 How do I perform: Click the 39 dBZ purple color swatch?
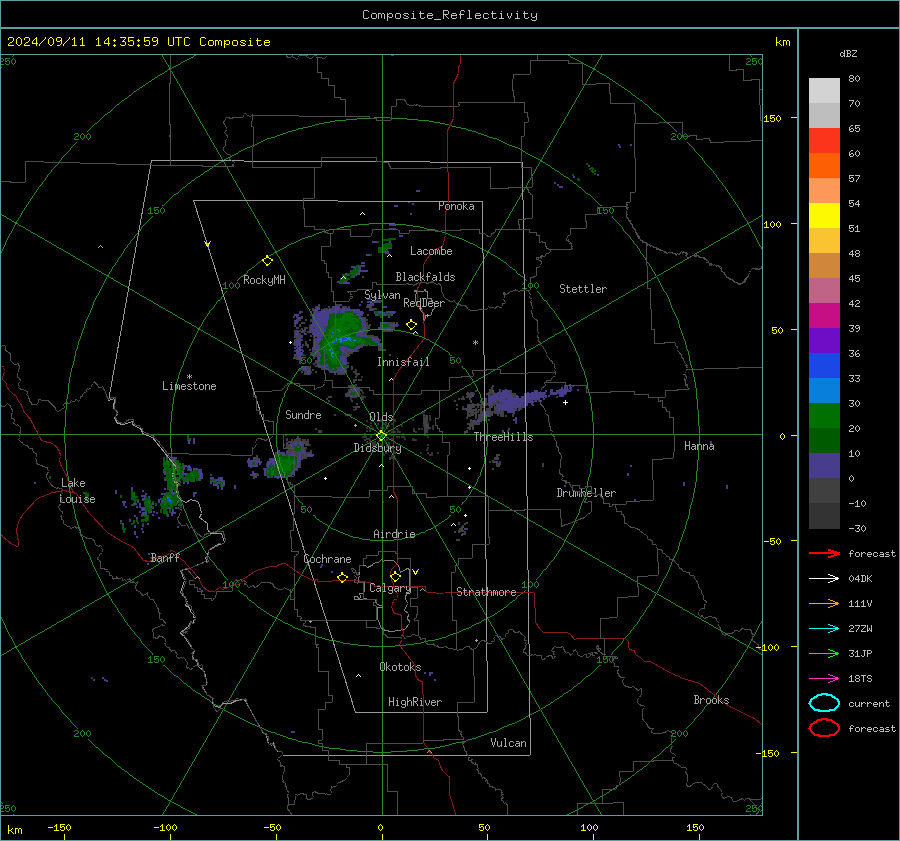pyautogui.click(x=824, y=340)
